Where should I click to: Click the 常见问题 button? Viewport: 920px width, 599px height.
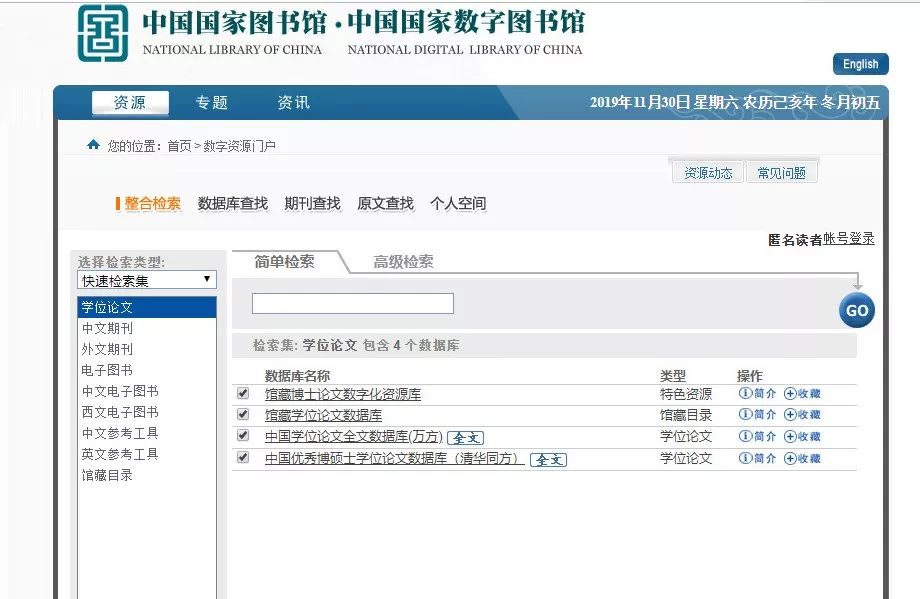click(782, 173)
